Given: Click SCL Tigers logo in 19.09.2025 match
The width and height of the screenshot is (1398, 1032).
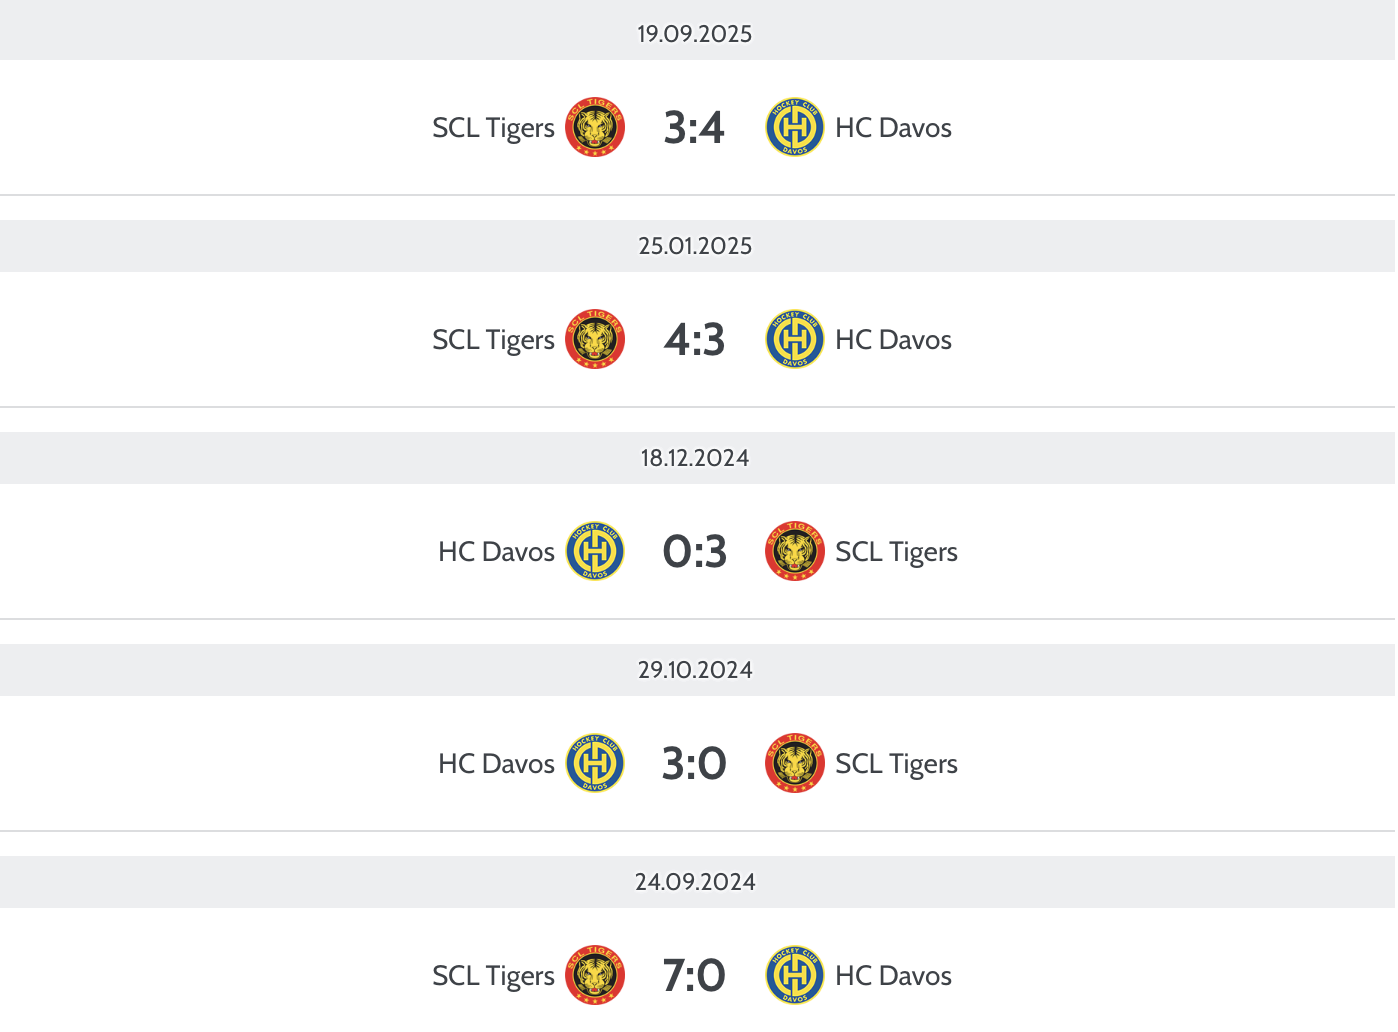Looking at the screenshot, I should coord(595,127).
